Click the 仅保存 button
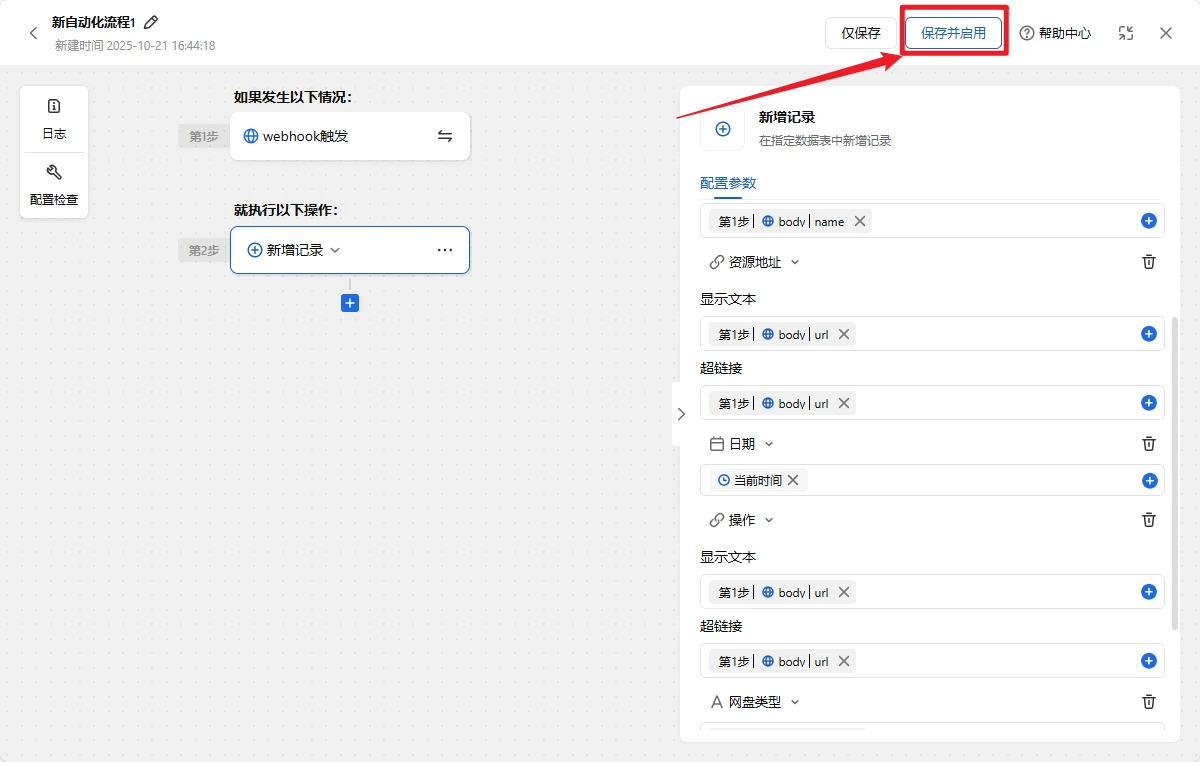1200x762 pixels. click(x=860, y=33)
